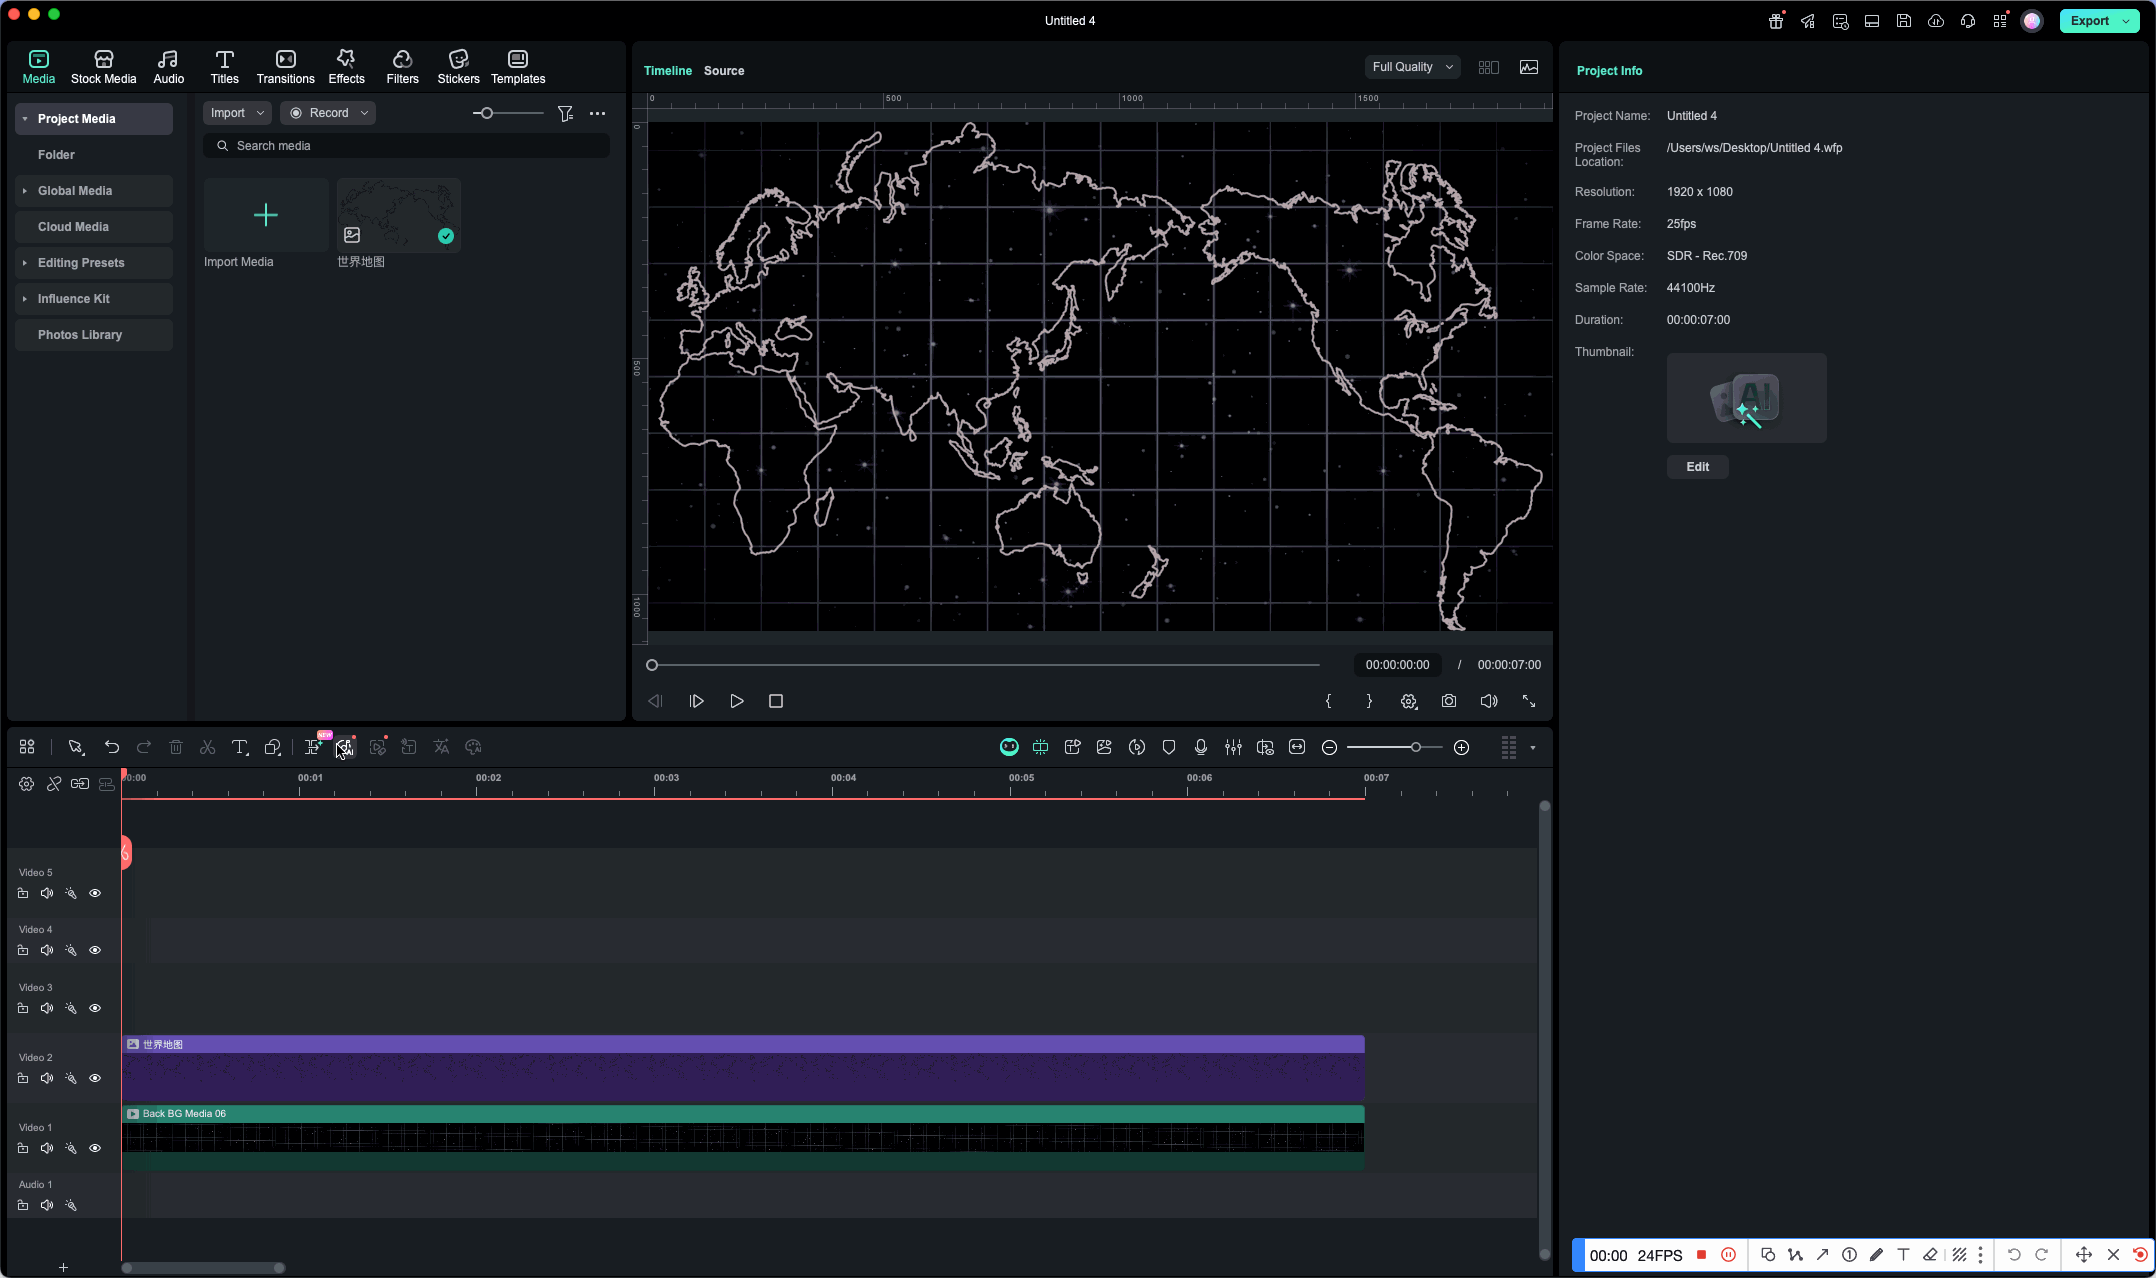
Task: Click the Export button
Action: point(2088,21)
